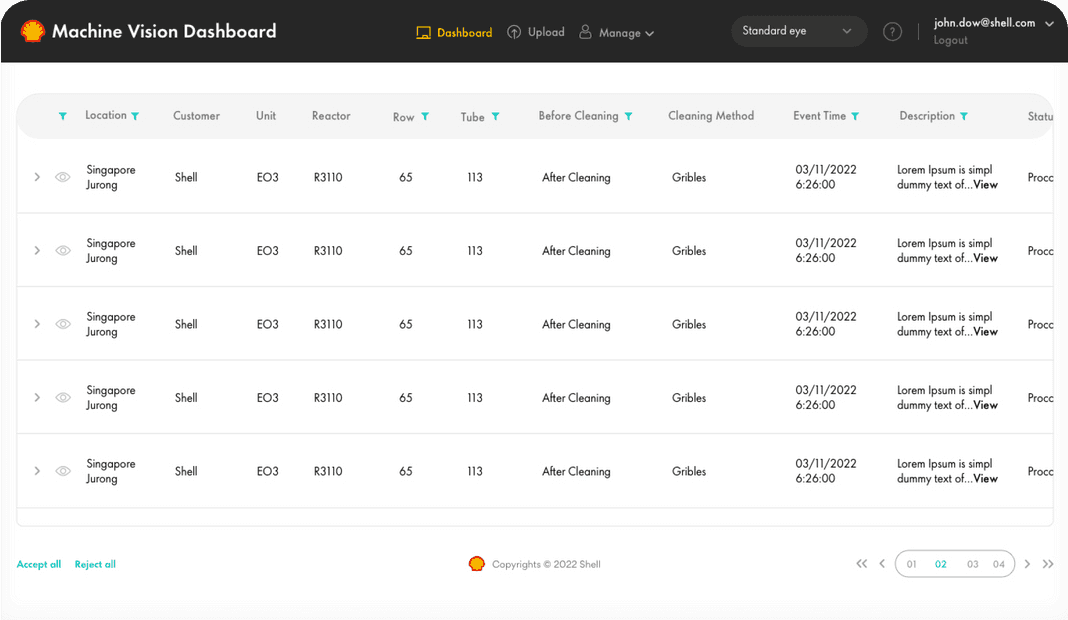
Task: Open the Dashboard navigation icon
Action: (x=423, y=32)
